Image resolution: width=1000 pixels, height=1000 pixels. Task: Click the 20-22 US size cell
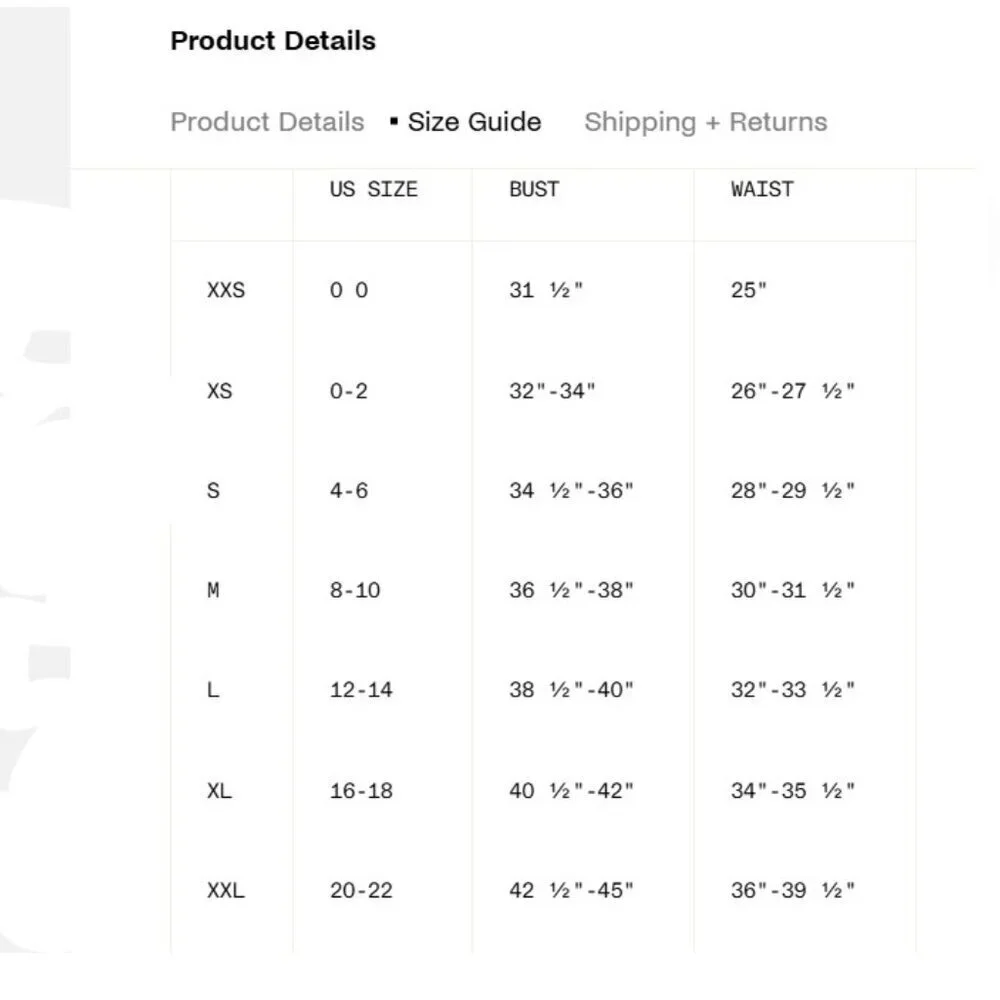[361, 890]
